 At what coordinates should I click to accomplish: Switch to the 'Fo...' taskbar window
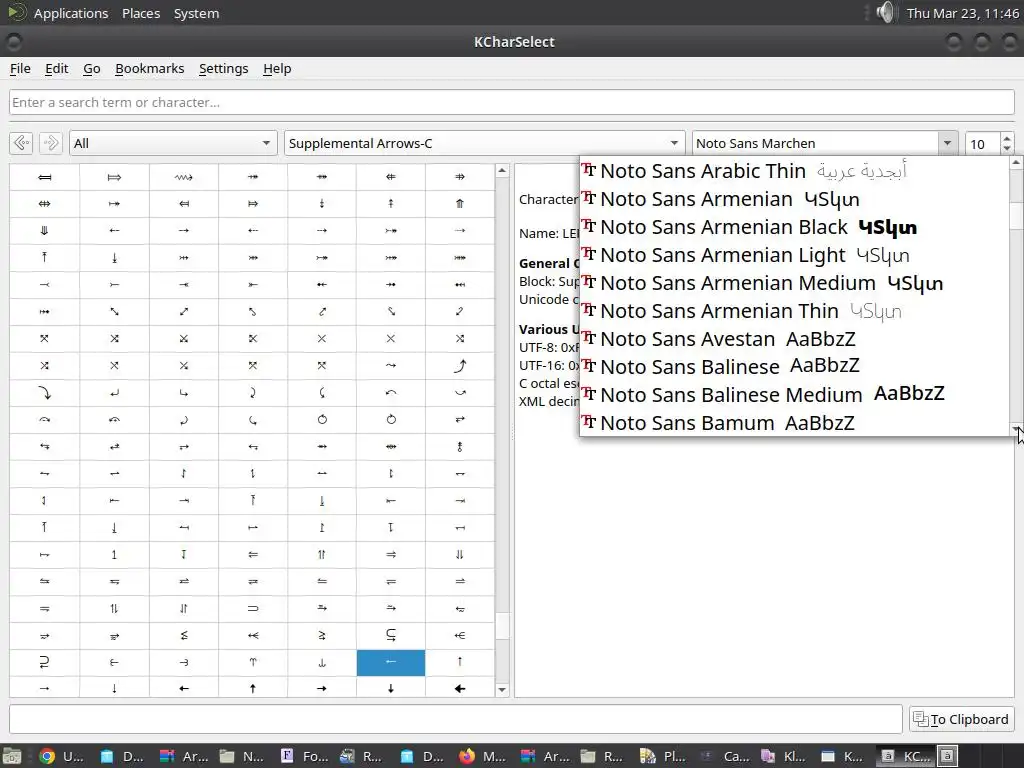(x=304, y=756)
